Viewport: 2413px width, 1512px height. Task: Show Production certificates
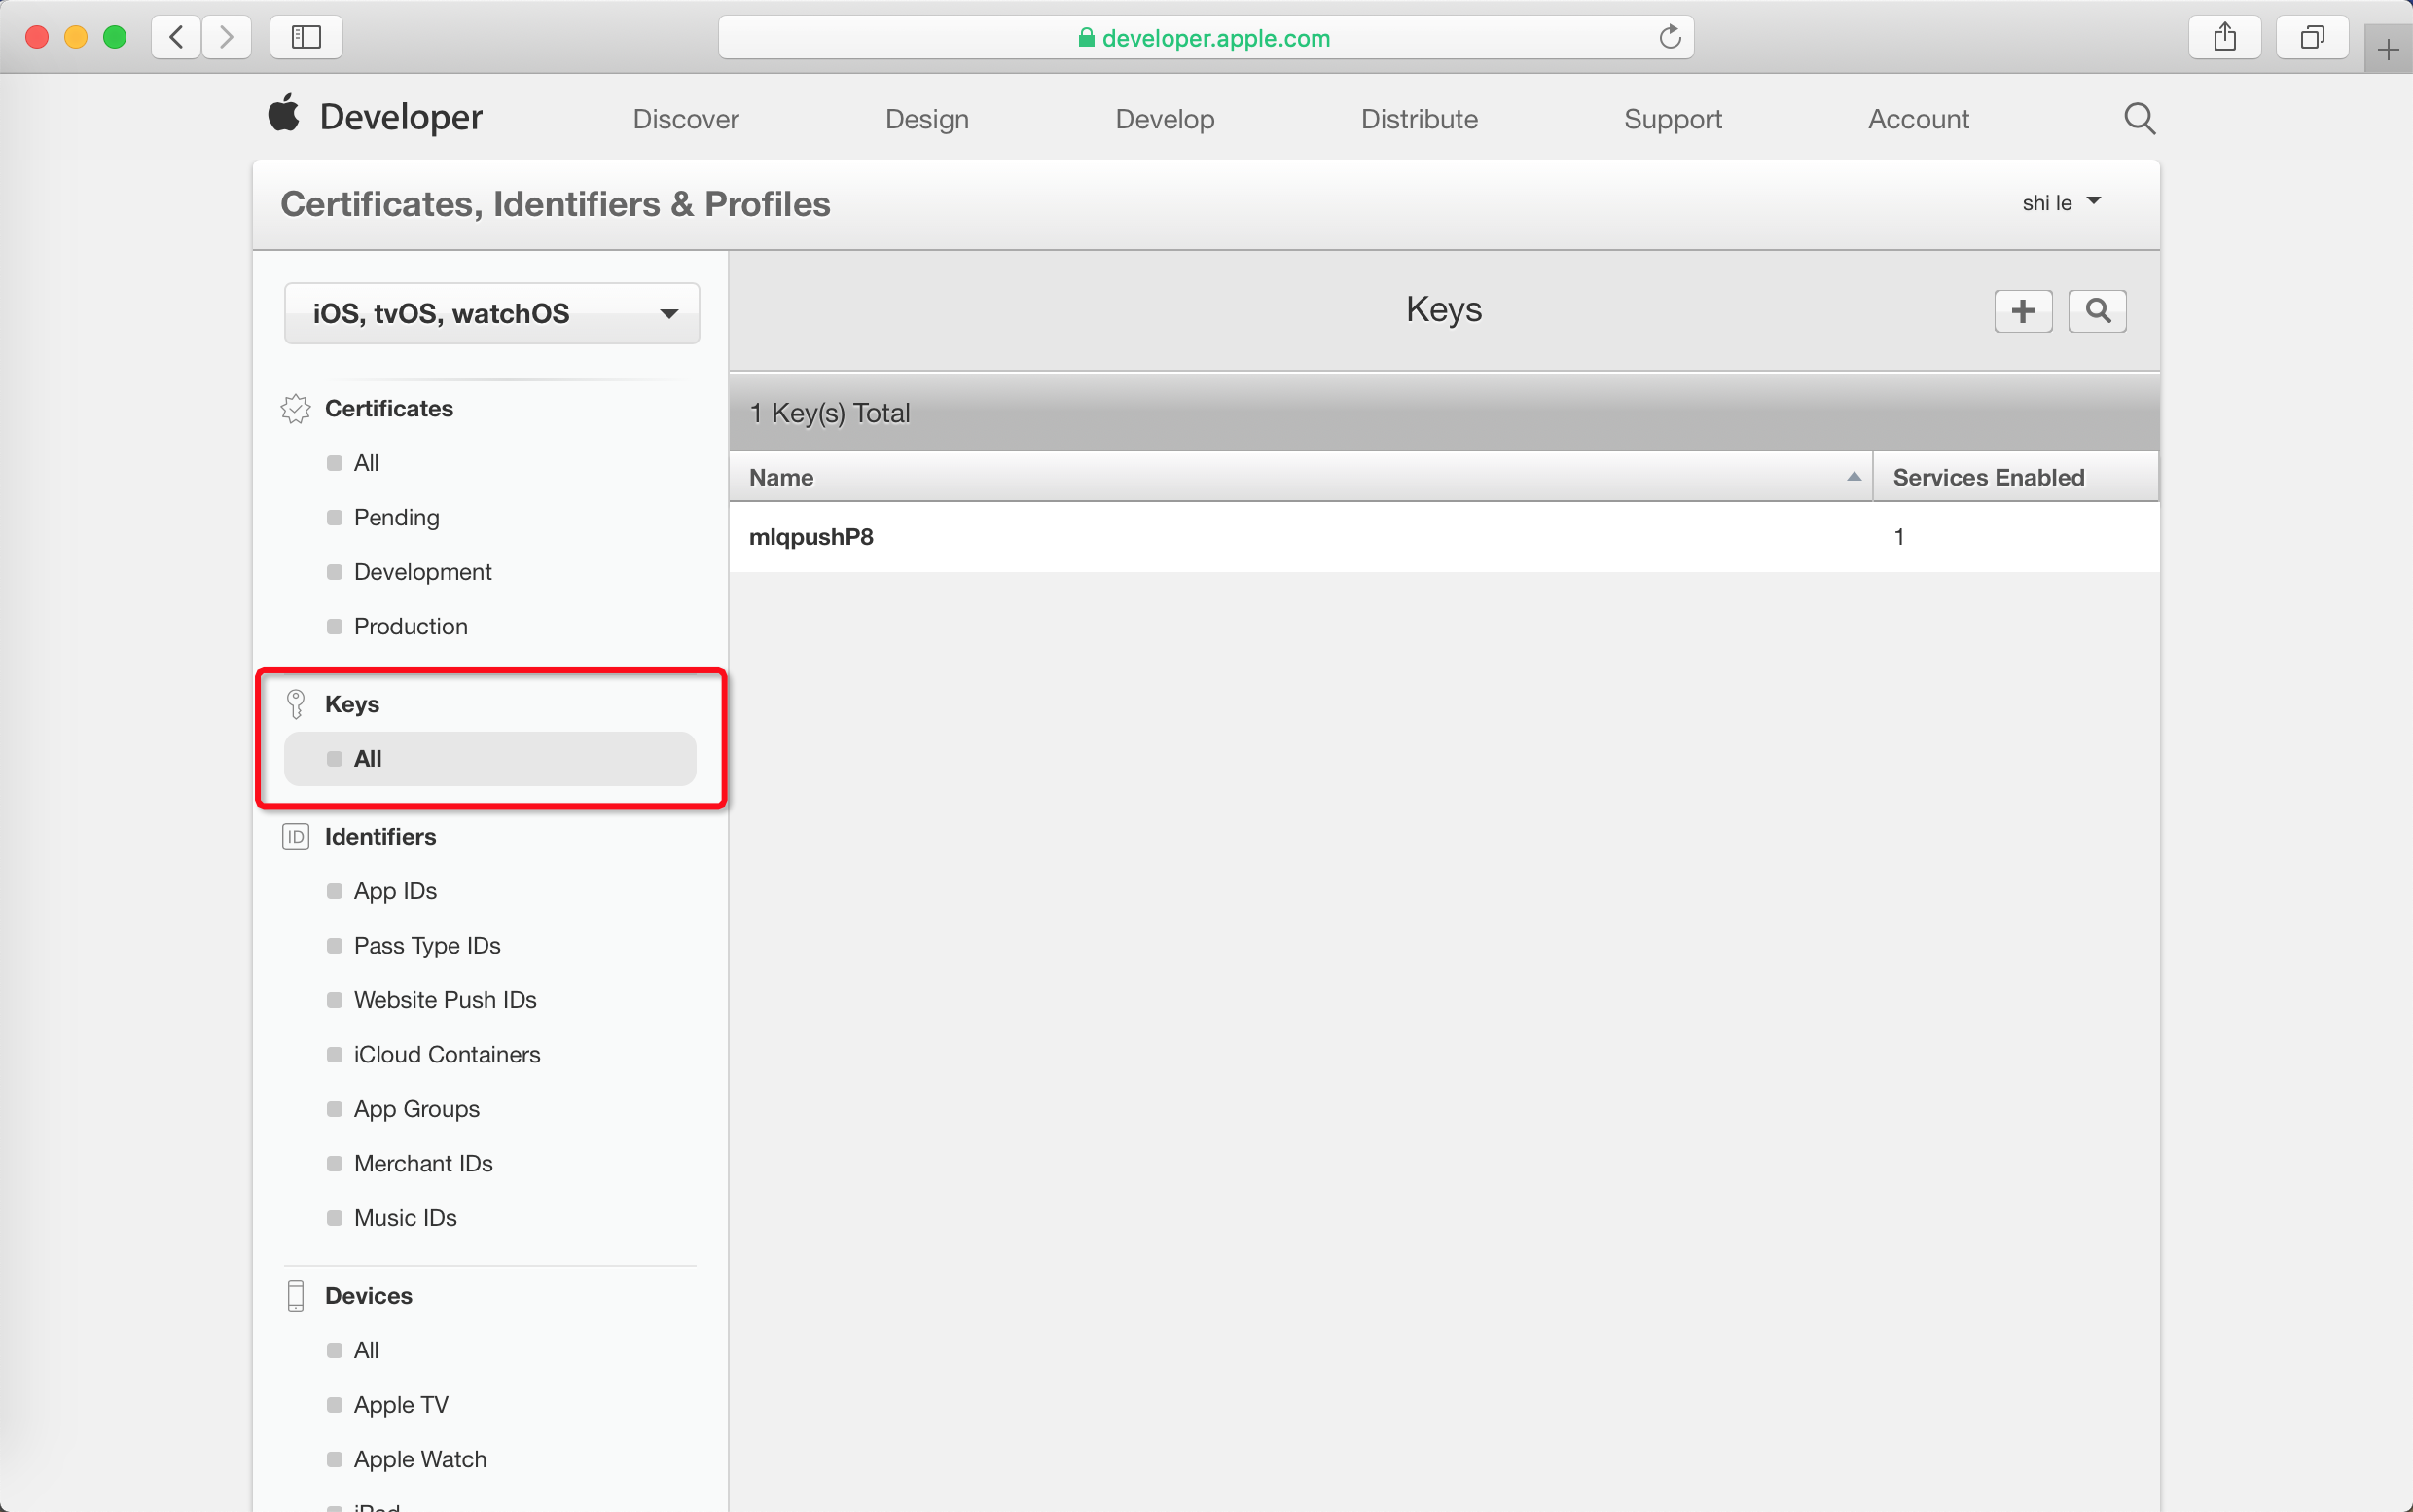tap(410, 627)
